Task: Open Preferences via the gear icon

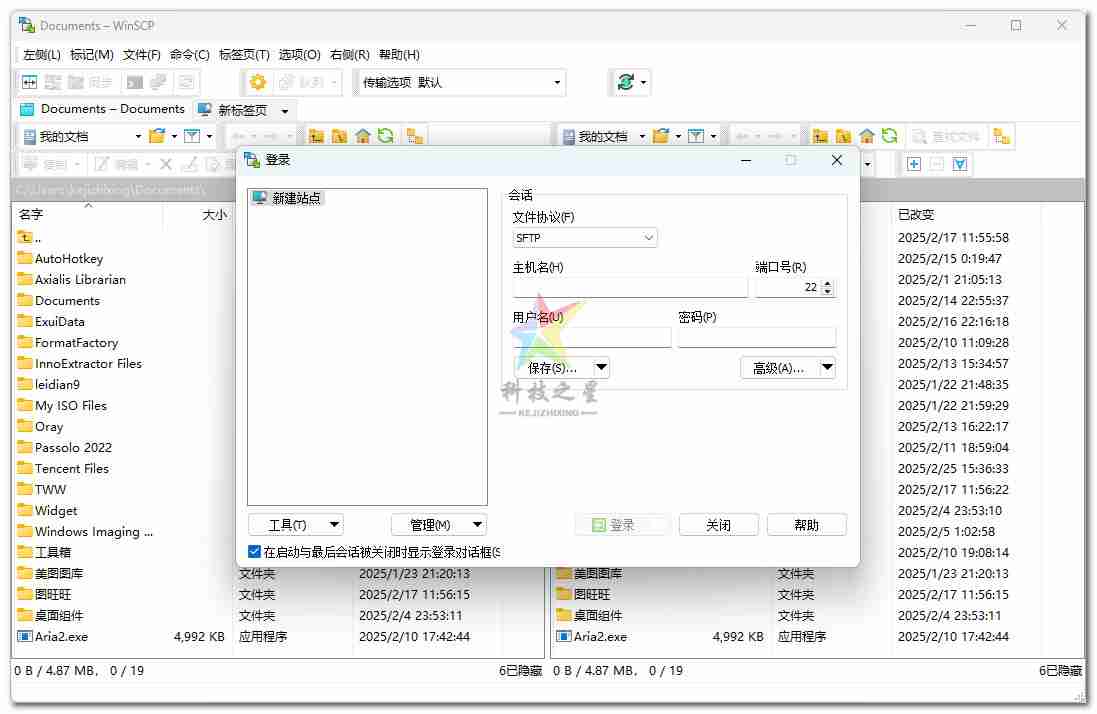Action: pyautogui.click(x=258, y=83)
